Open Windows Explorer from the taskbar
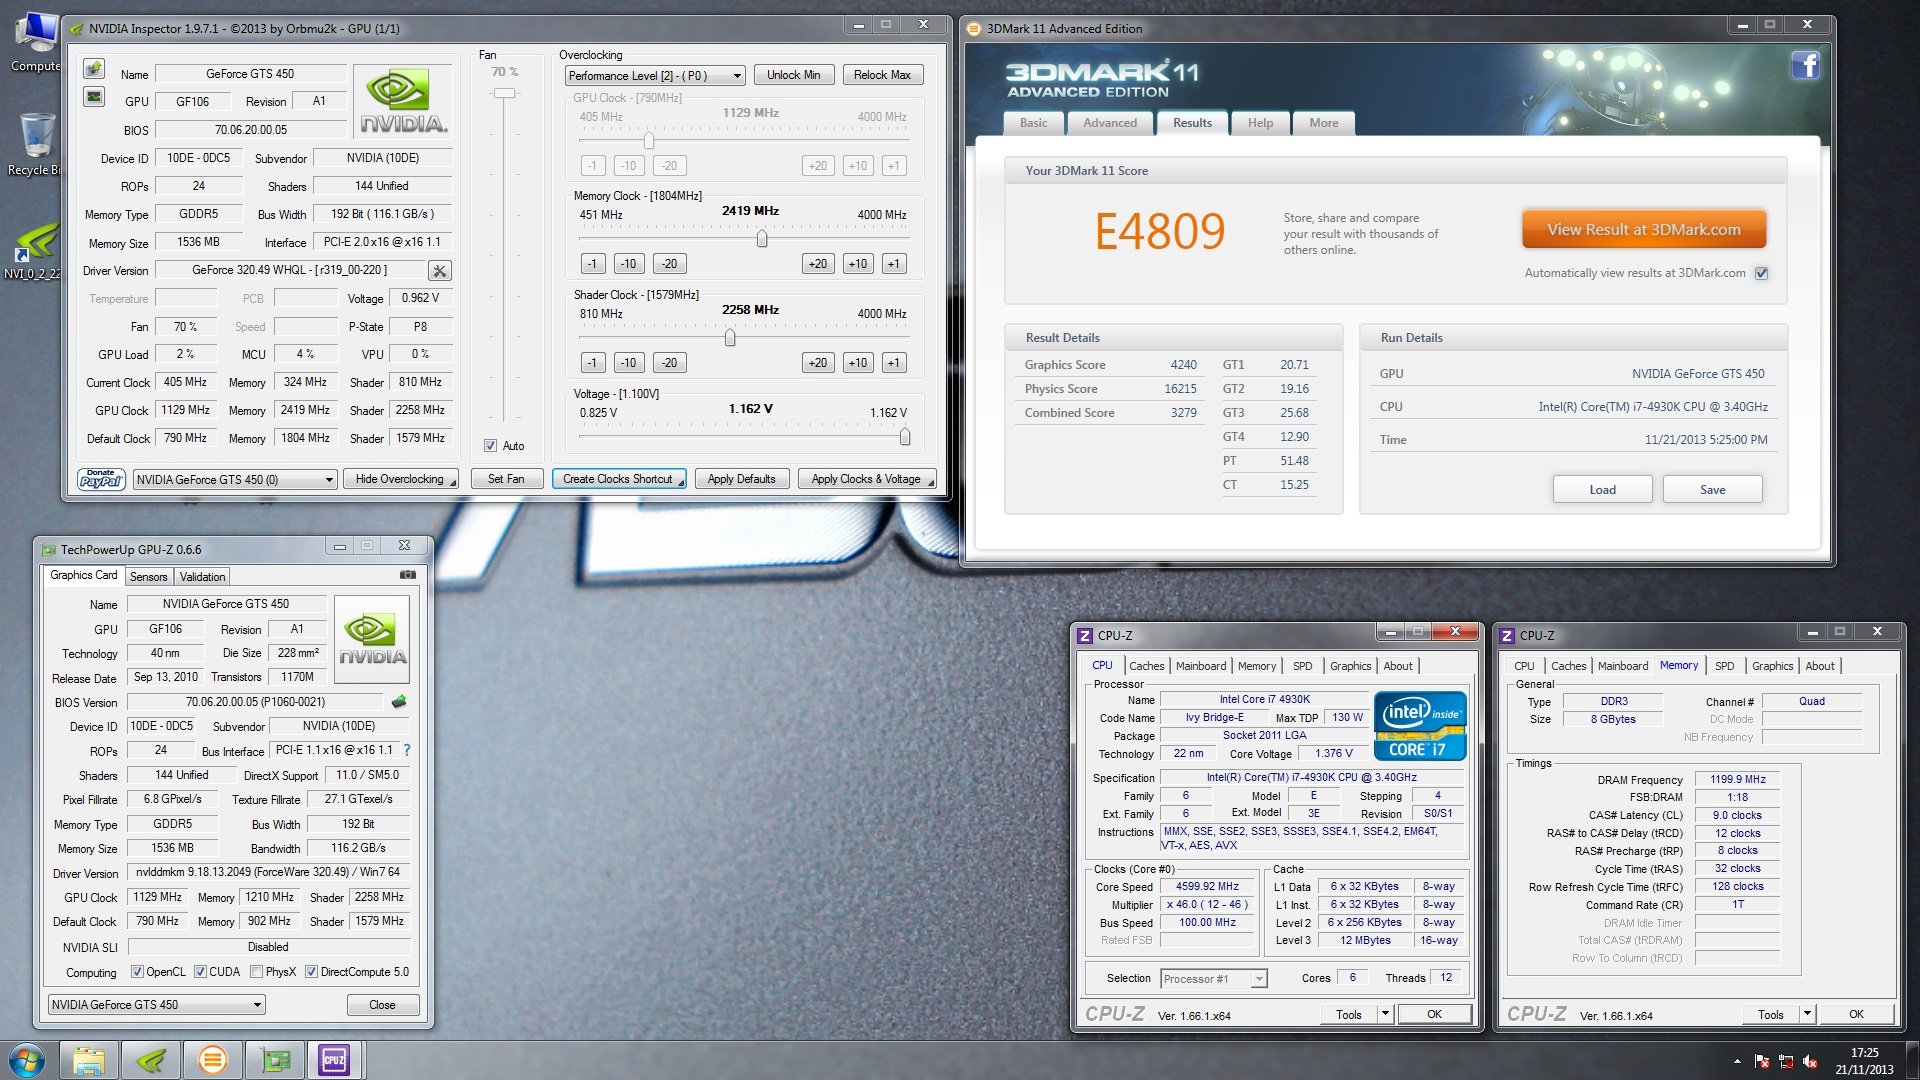The height and width of the screenshot is (1080, 1920). [x=89, y=1060]
